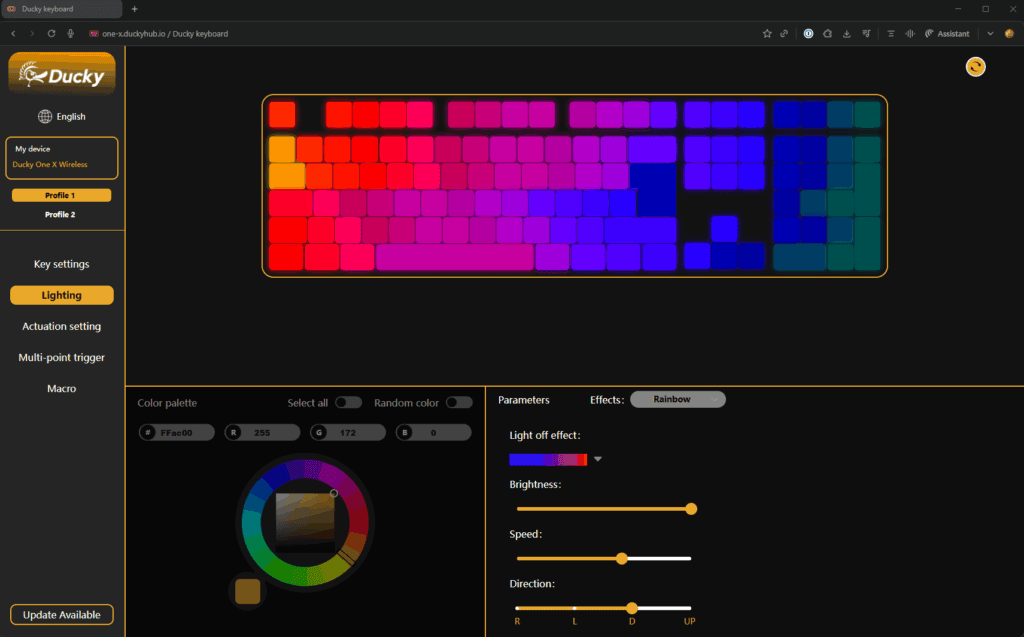
Task: Expand the browser toolbar chevron menu
Action: point(990,33)
